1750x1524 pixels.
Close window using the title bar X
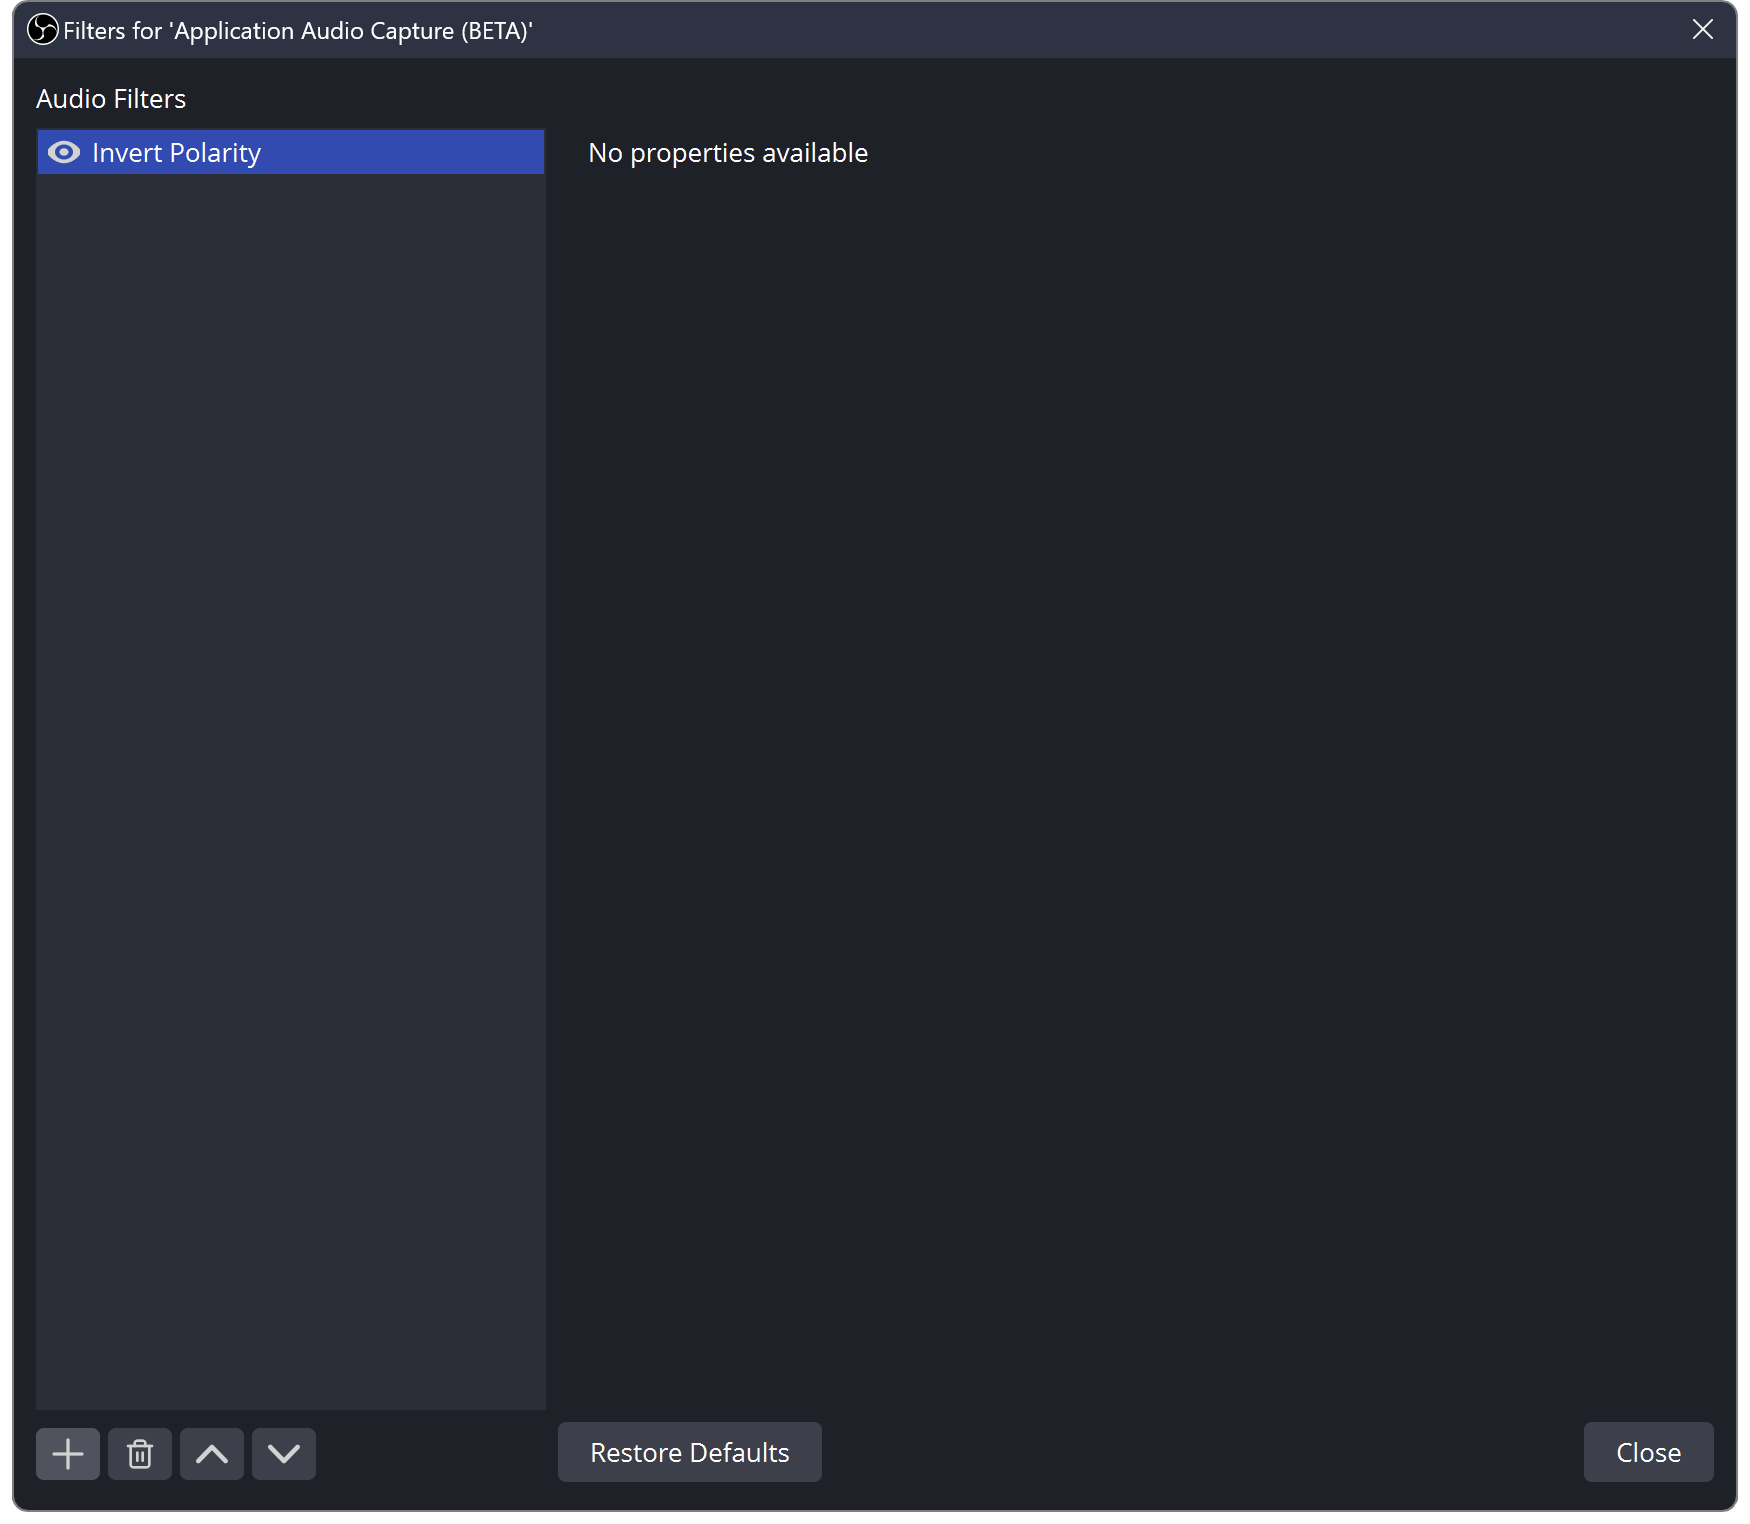coord(1702,30)
